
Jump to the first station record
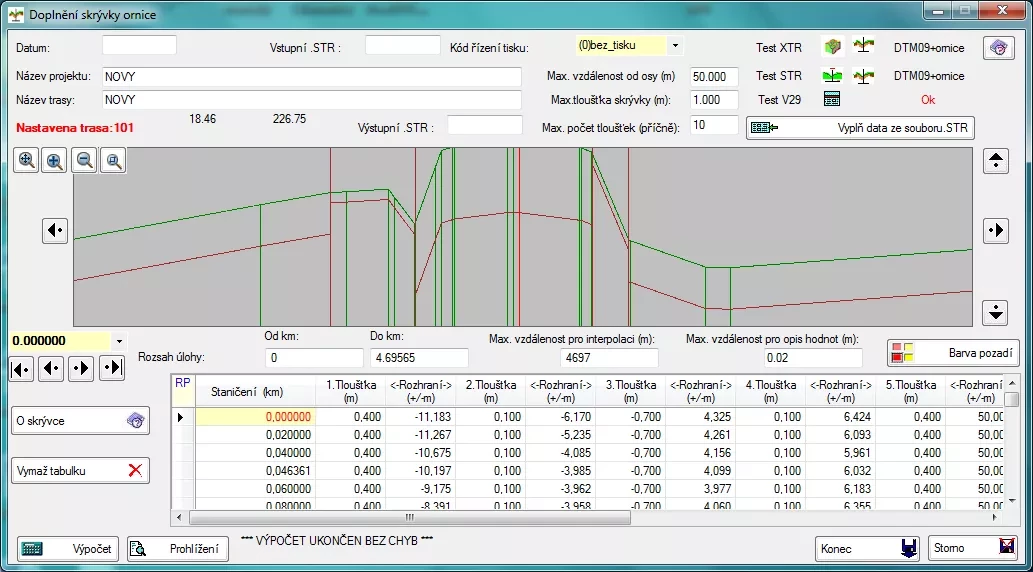coord(22,368)
